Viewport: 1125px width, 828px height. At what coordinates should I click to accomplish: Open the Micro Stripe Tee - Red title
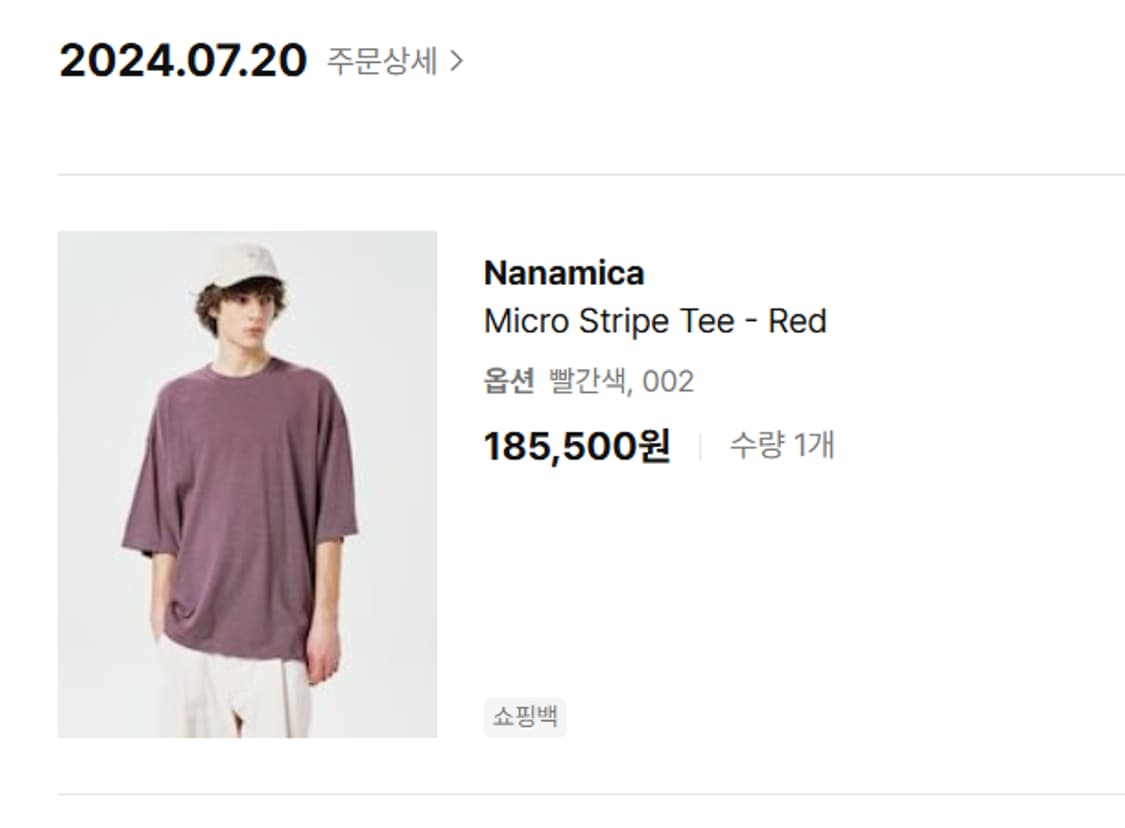[x=654, y=322]
